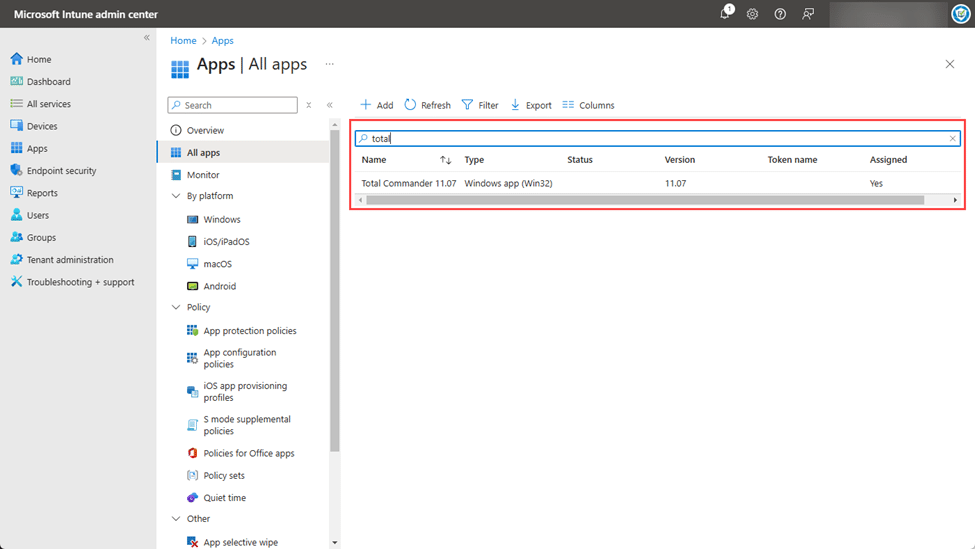Collapse the By platform section
The height and width of the screenshot is (549, 975).
177,197
